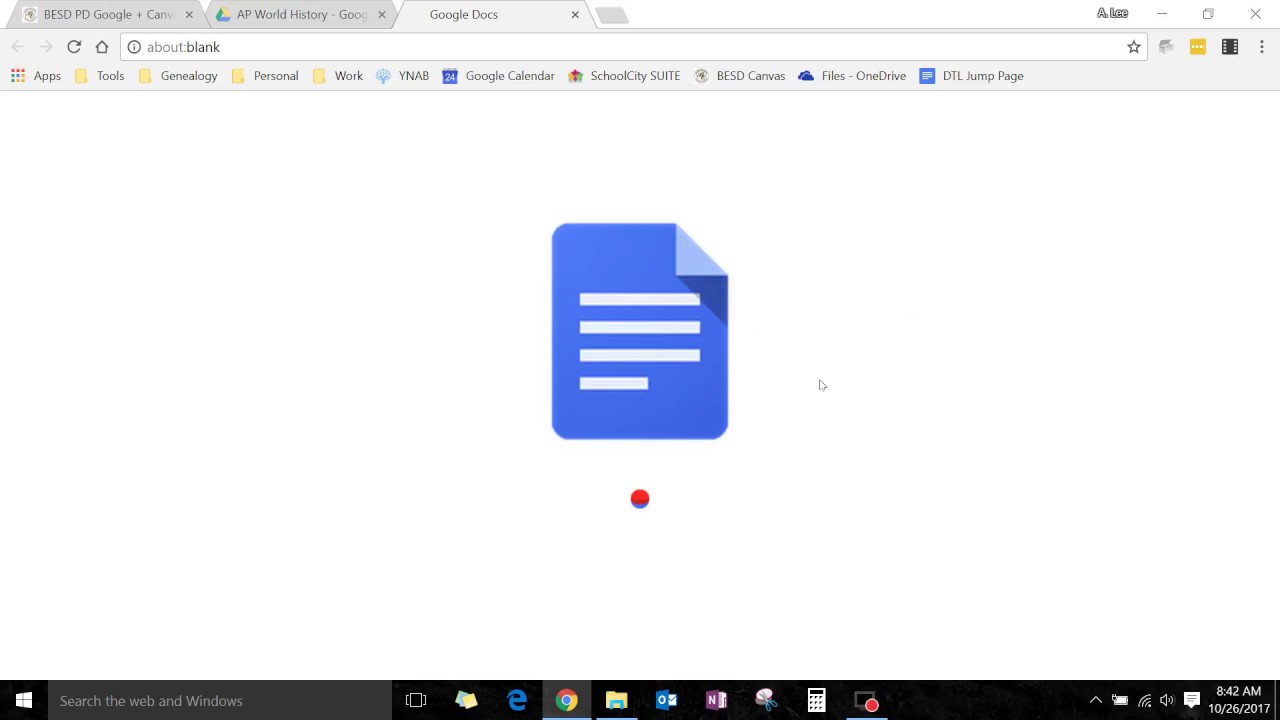The height and width of the screenshot is (720, 1280).
Task: Go to the browser home page
Action: coord(102,47)
